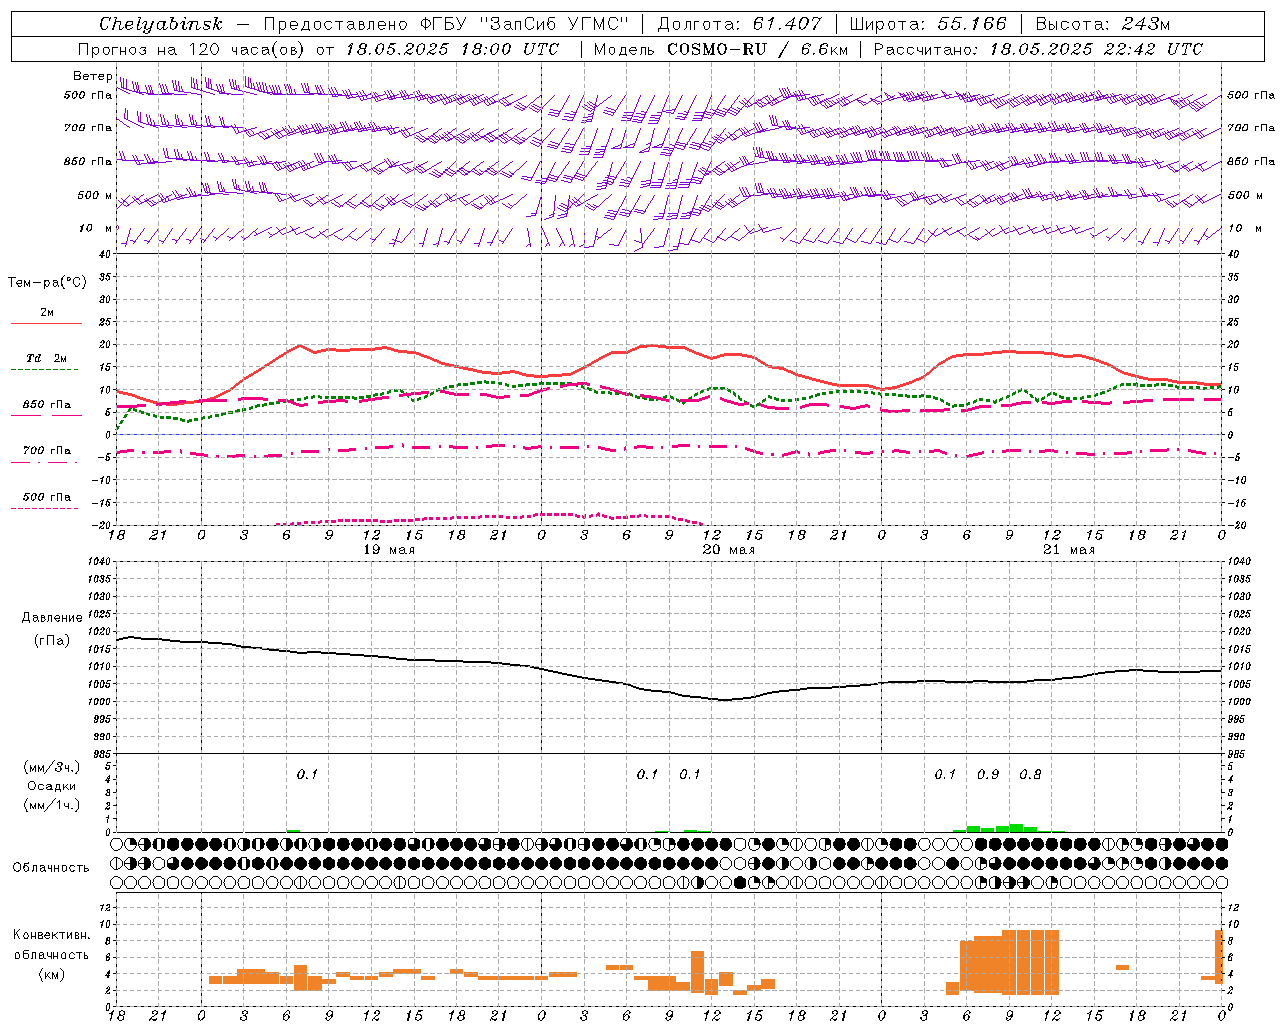Click the Высота: 243м value

point(1102,24)
